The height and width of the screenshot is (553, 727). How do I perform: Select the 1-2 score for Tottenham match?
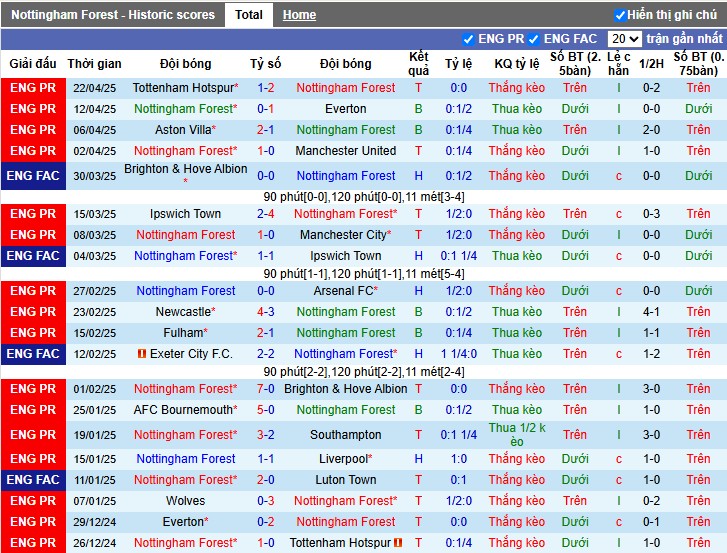[266, 88]
